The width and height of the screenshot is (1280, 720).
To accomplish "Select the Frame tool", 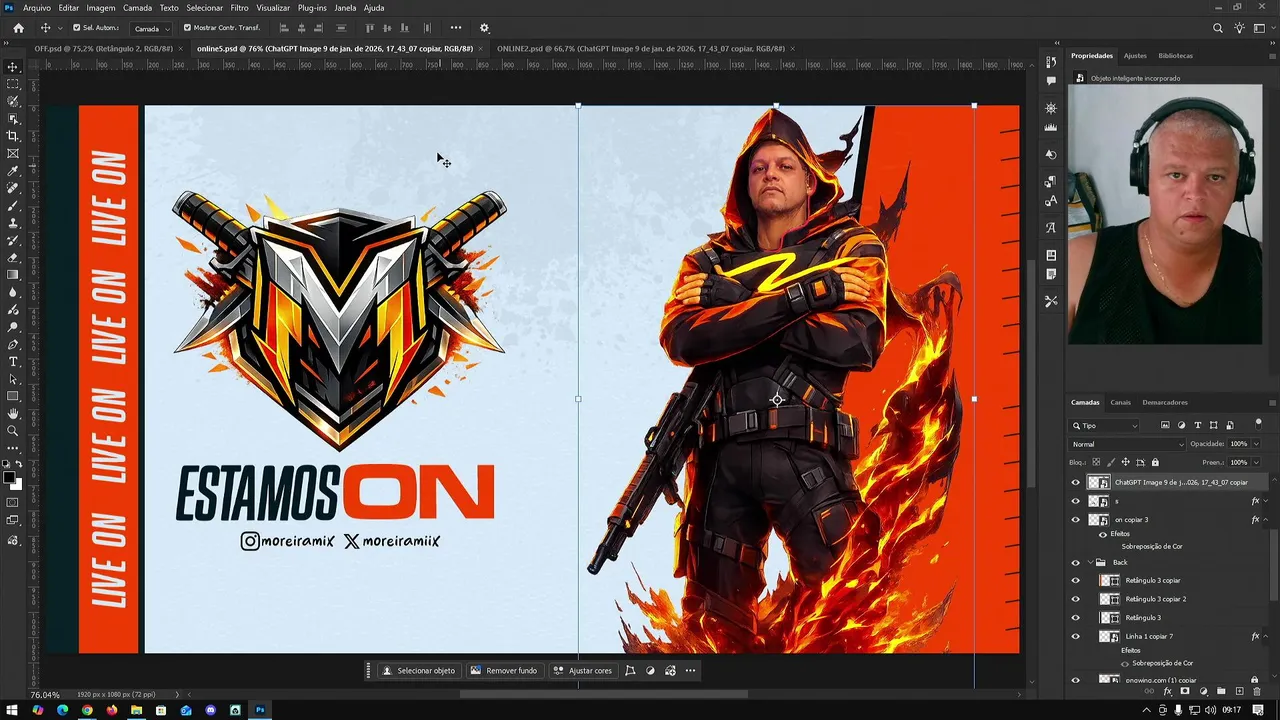I will [13, 153].
